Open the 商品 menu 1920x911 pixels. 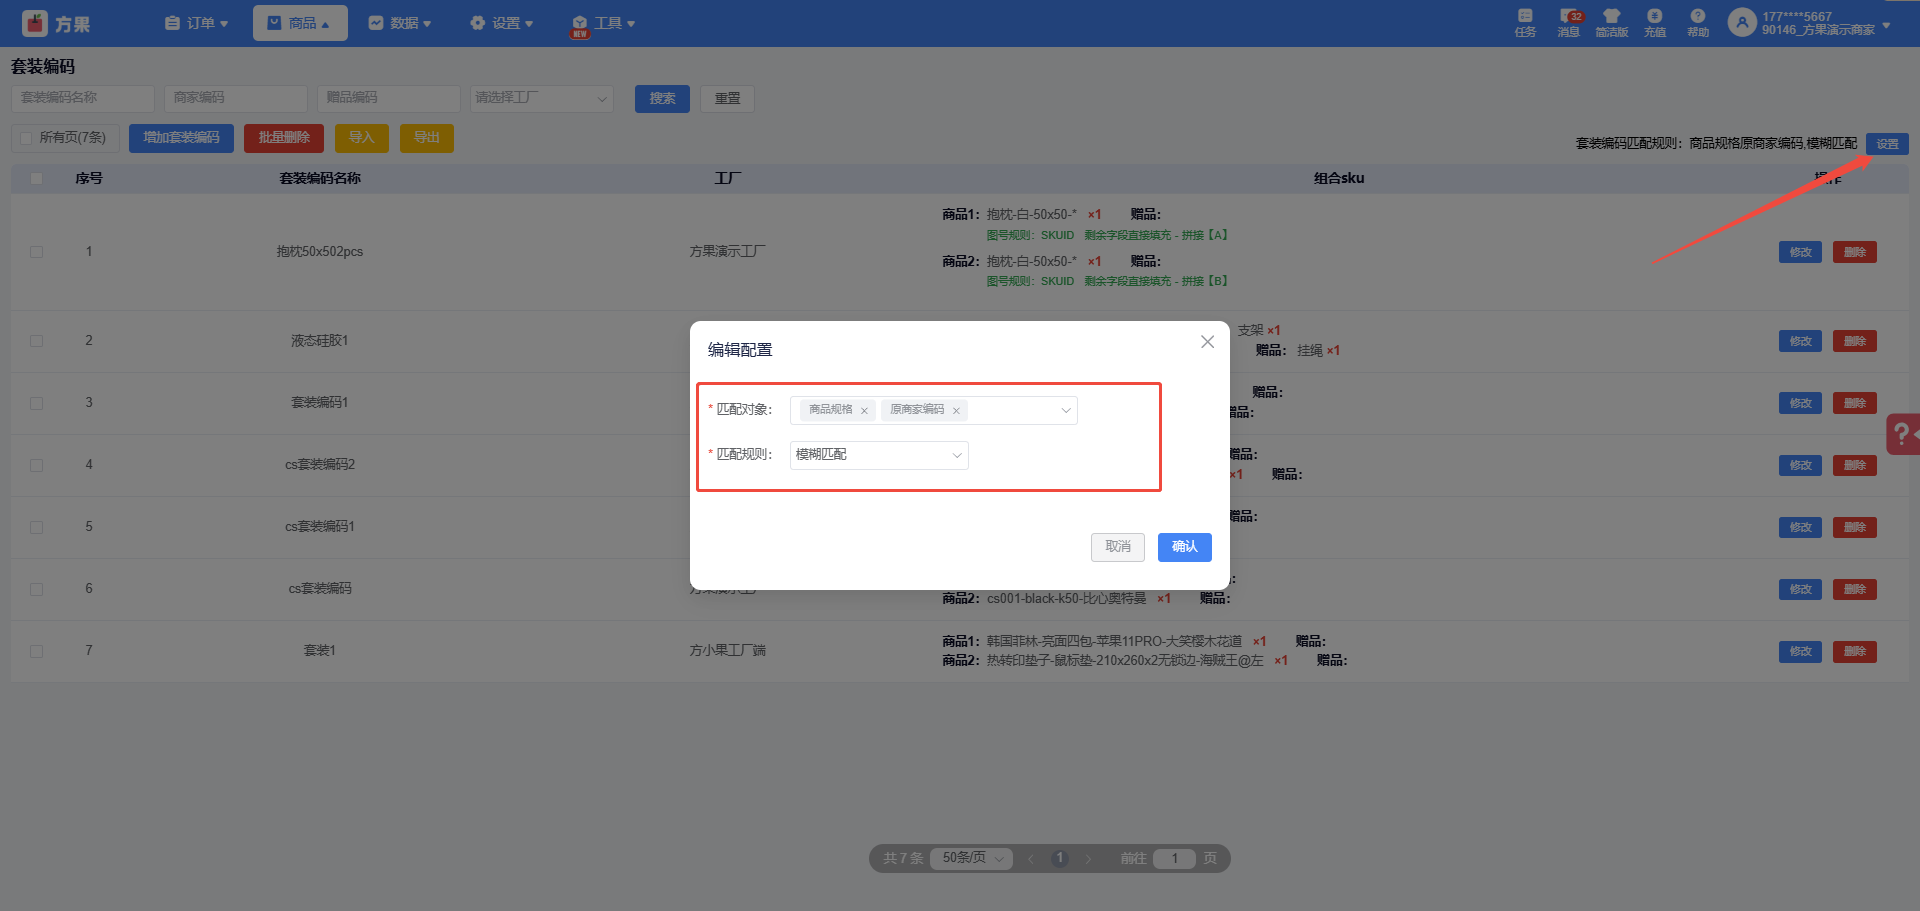coord(300,23)
